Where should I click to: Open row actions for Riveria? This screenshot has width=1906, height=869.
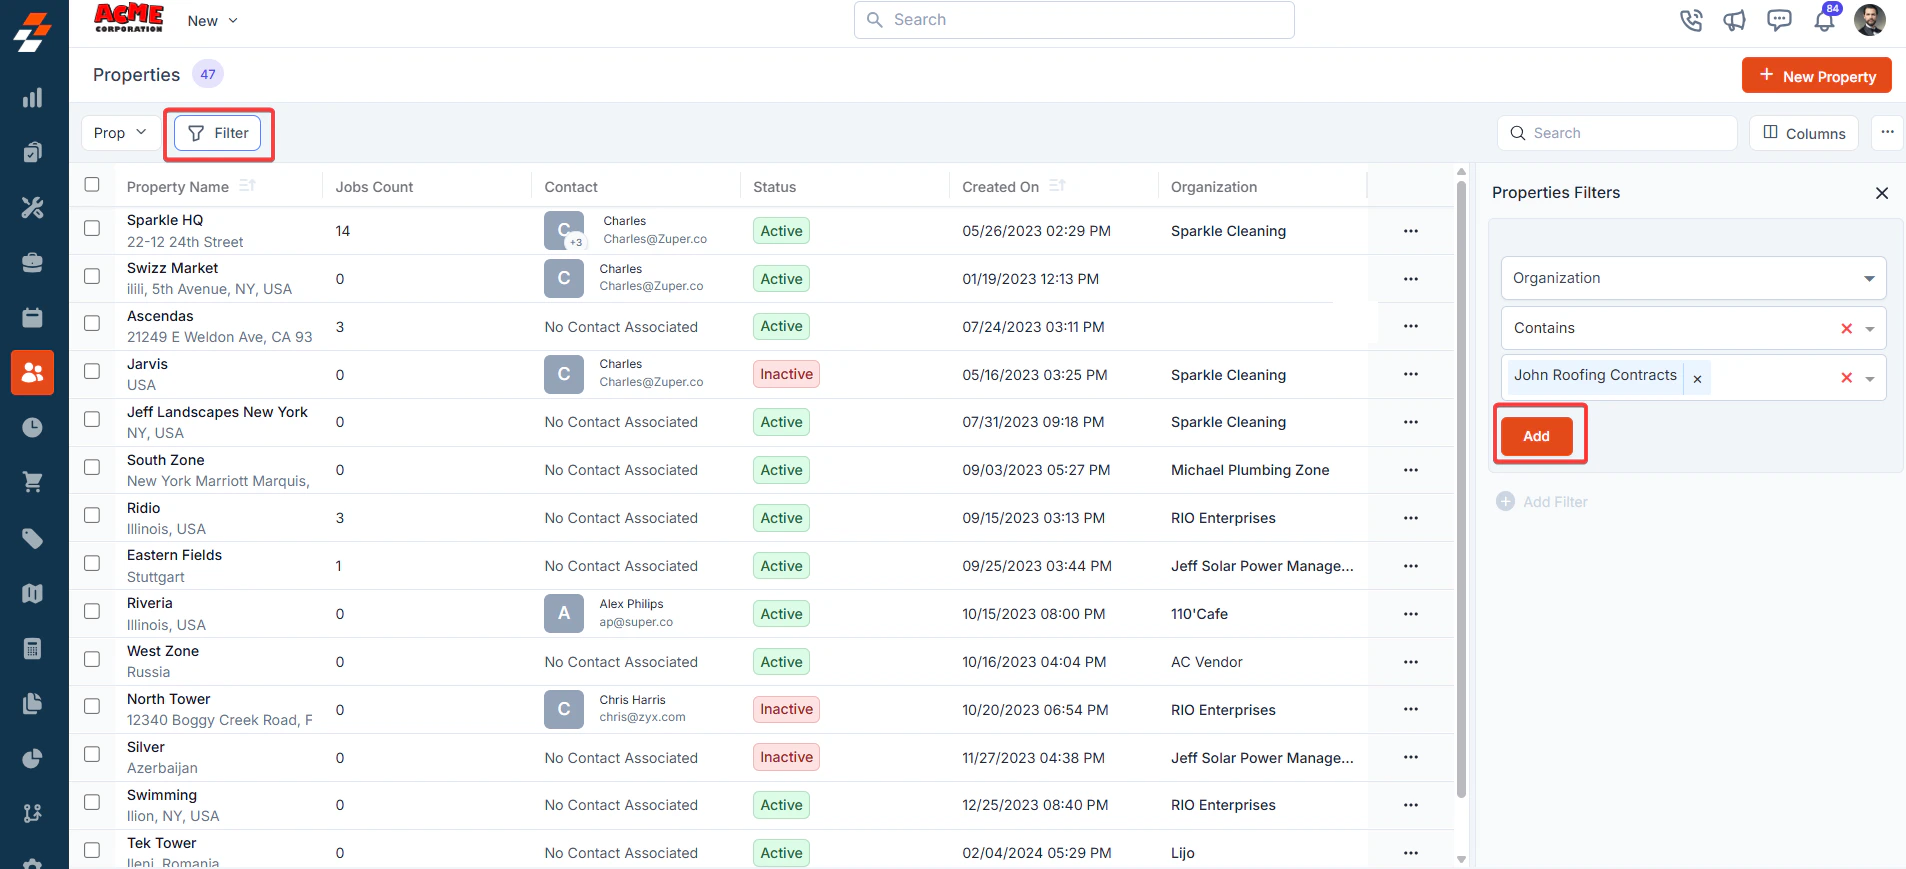(x=1411, y=614)
